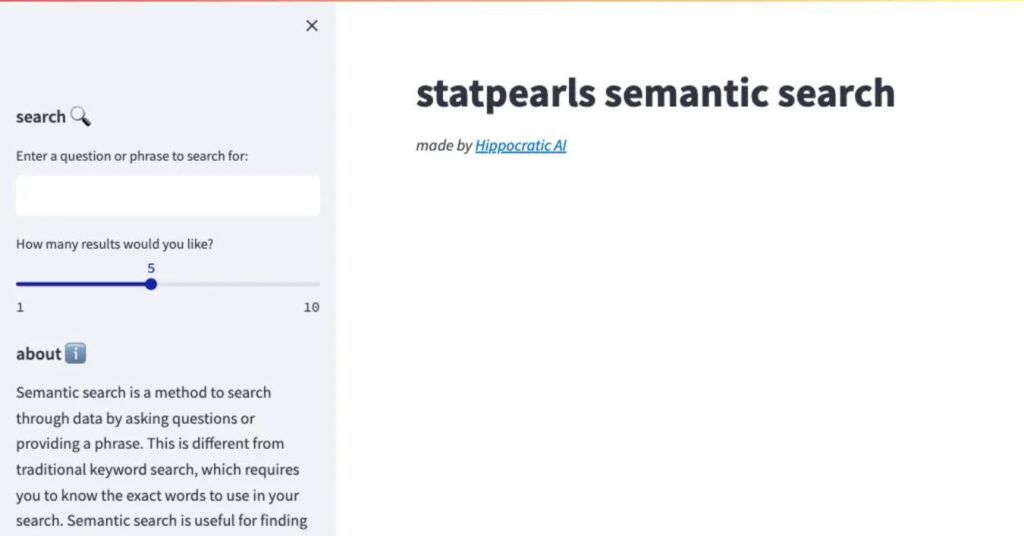
Task: Click the slider minimum label 1
Action: tap(20, 307)
